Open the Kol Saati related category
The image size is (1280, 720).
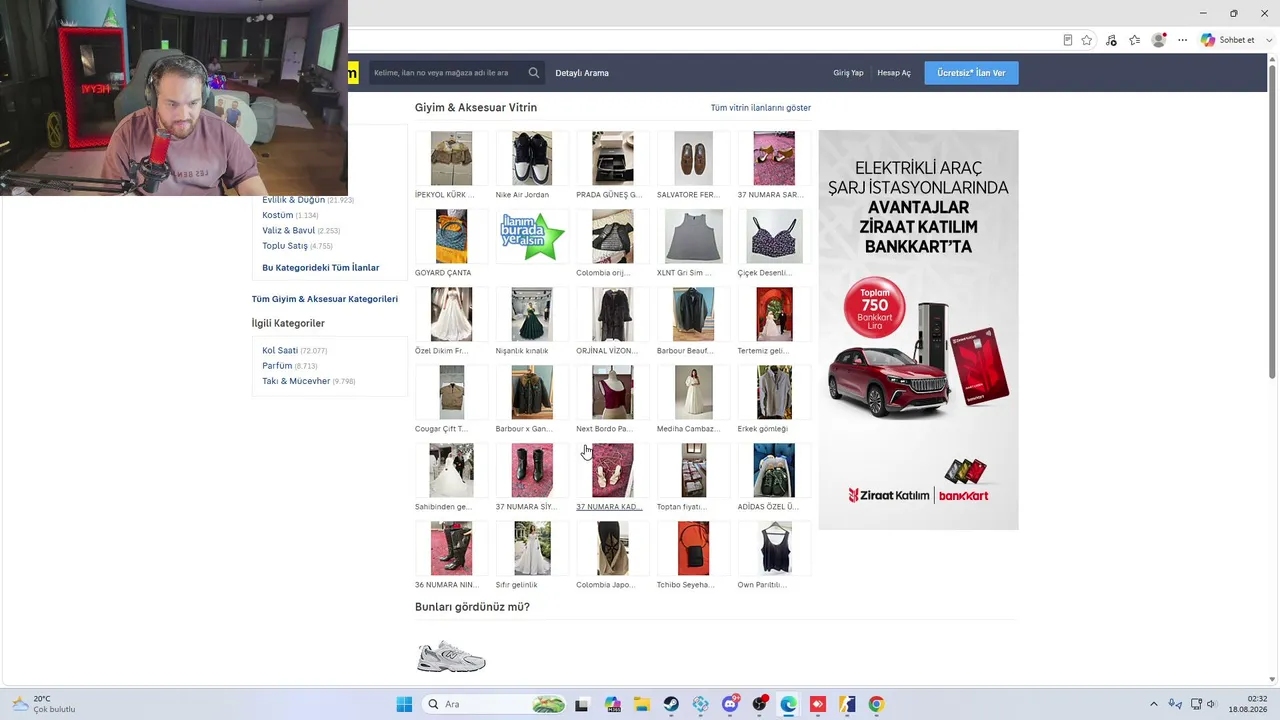(x=280, y=351)
